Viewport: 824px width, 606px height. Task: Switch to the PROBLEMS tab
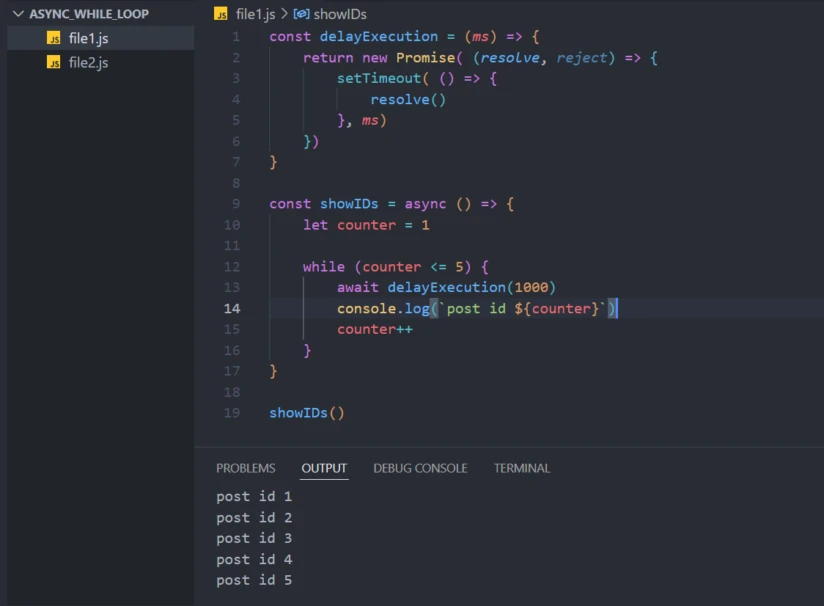[245, 468]
